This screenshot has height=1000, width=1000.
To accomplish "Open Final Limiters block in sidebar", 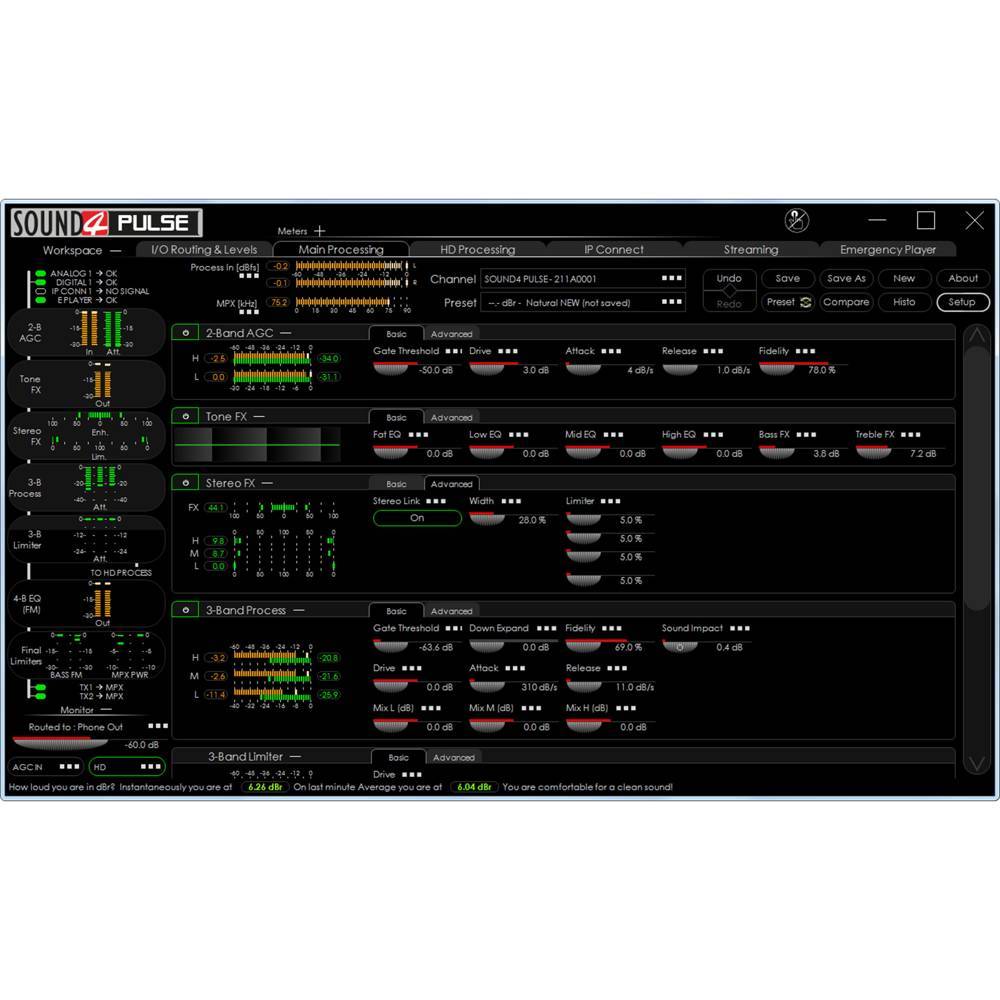I will coord(86,655).
